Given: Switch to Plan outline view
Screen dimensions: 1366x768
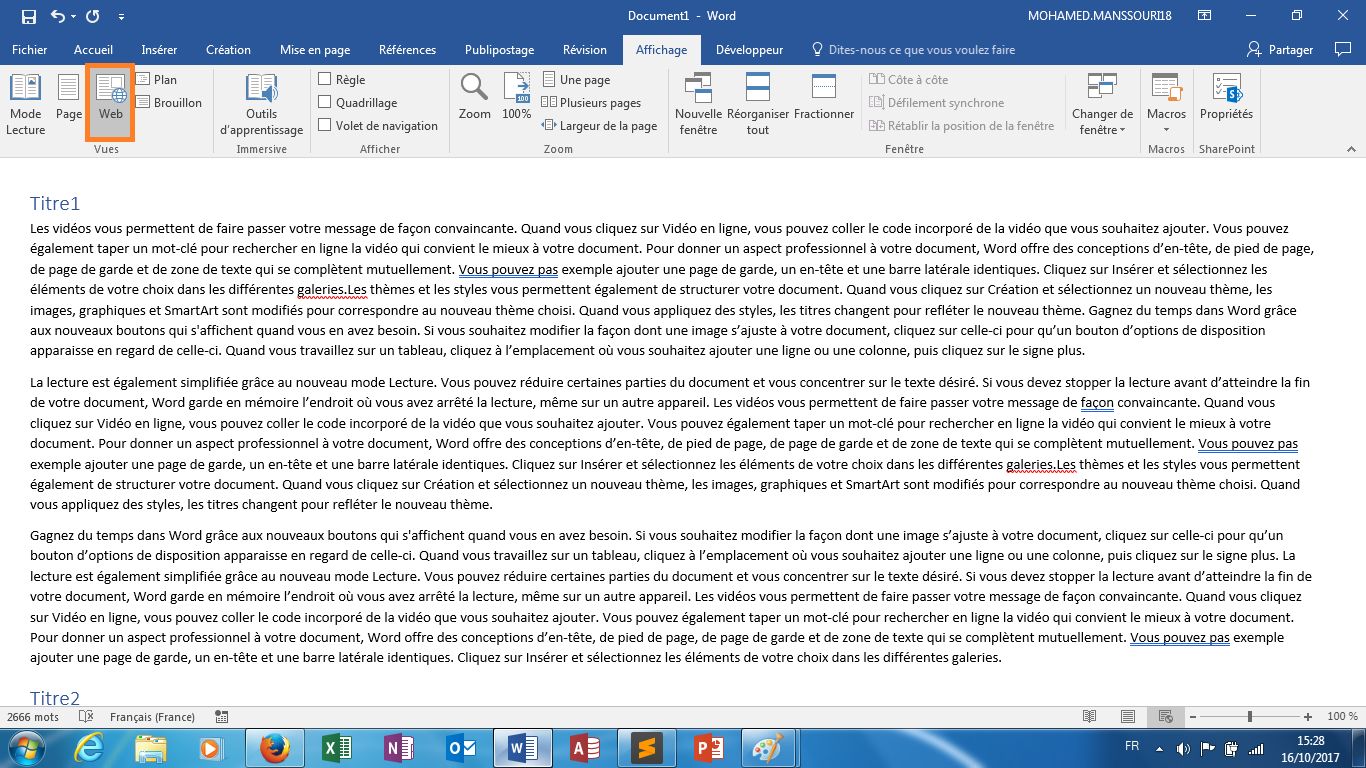Looking at the screenshot, I should coord(156,80).
